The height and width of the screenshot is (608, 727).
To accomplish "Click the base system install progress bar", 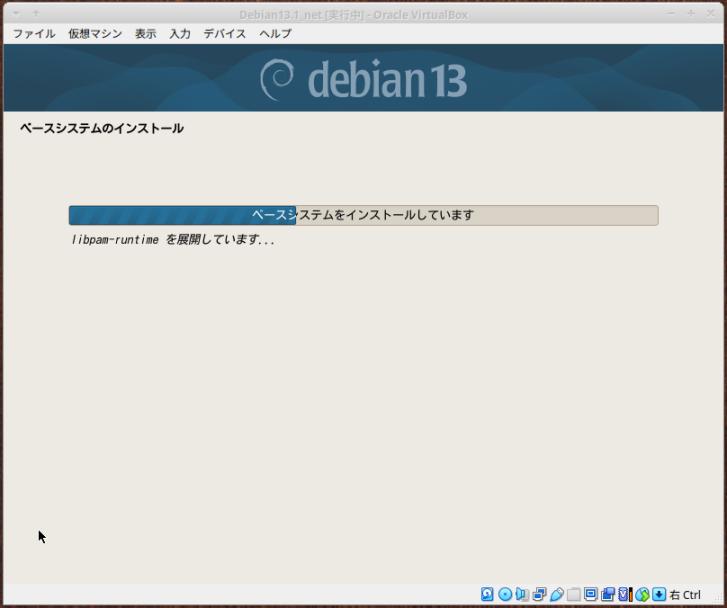I will 364,215.
